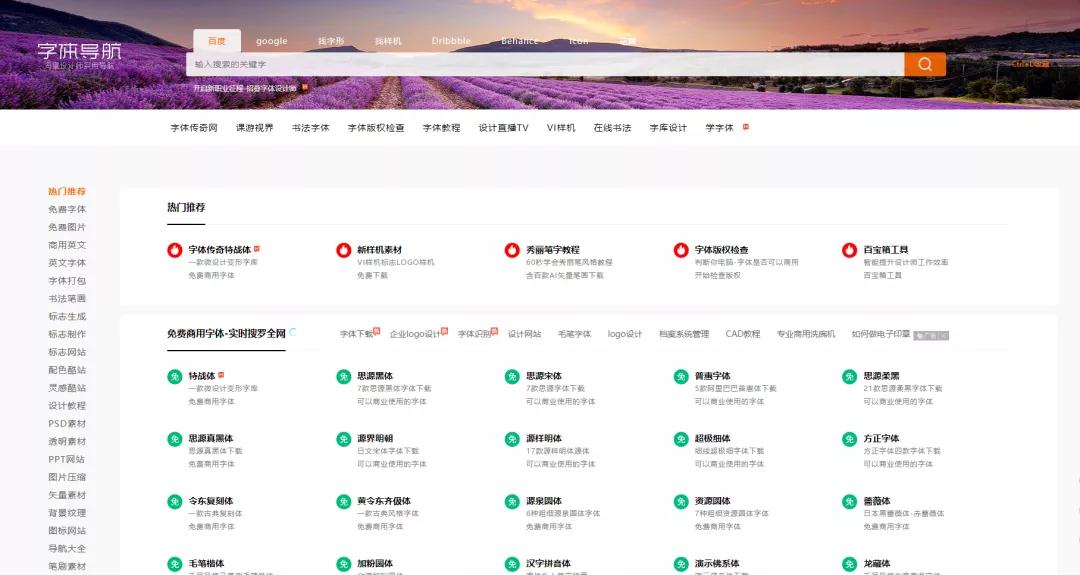
Task: Click the green 免 badge beside 思源宋体
Action: click(512, 376)
